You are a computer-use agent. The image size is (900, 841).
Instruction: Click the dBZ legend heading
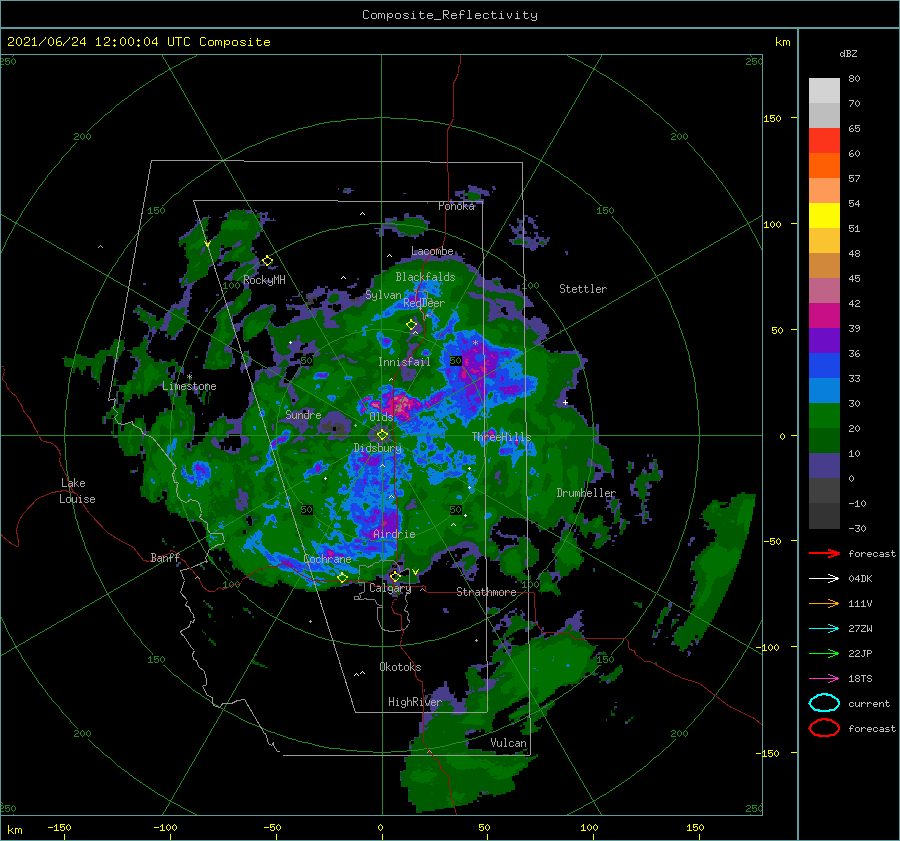coord(848,53)
